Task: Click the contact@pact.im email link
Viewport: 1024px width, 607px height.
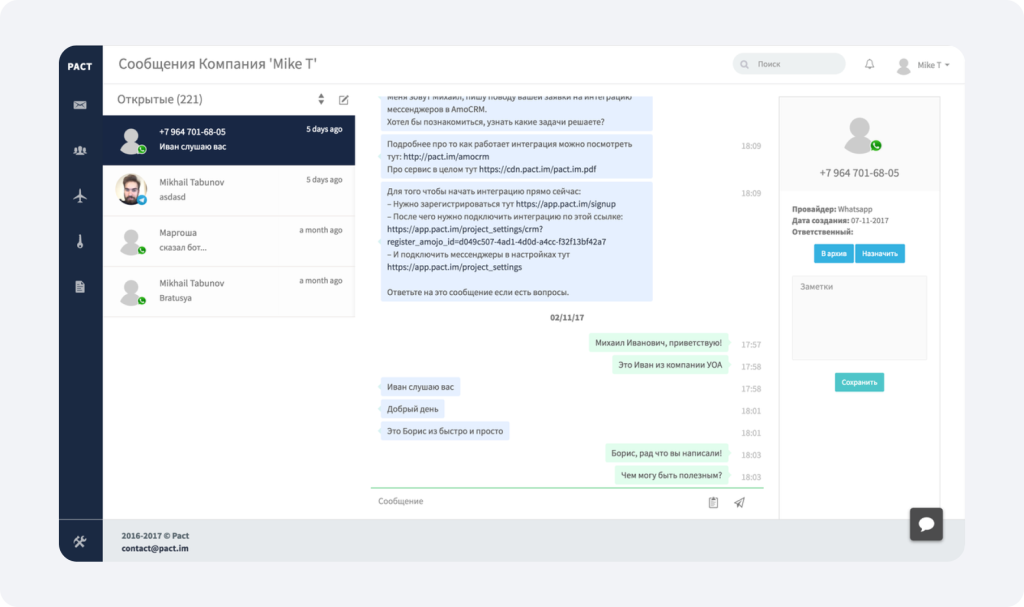Action: coord(155,548)
